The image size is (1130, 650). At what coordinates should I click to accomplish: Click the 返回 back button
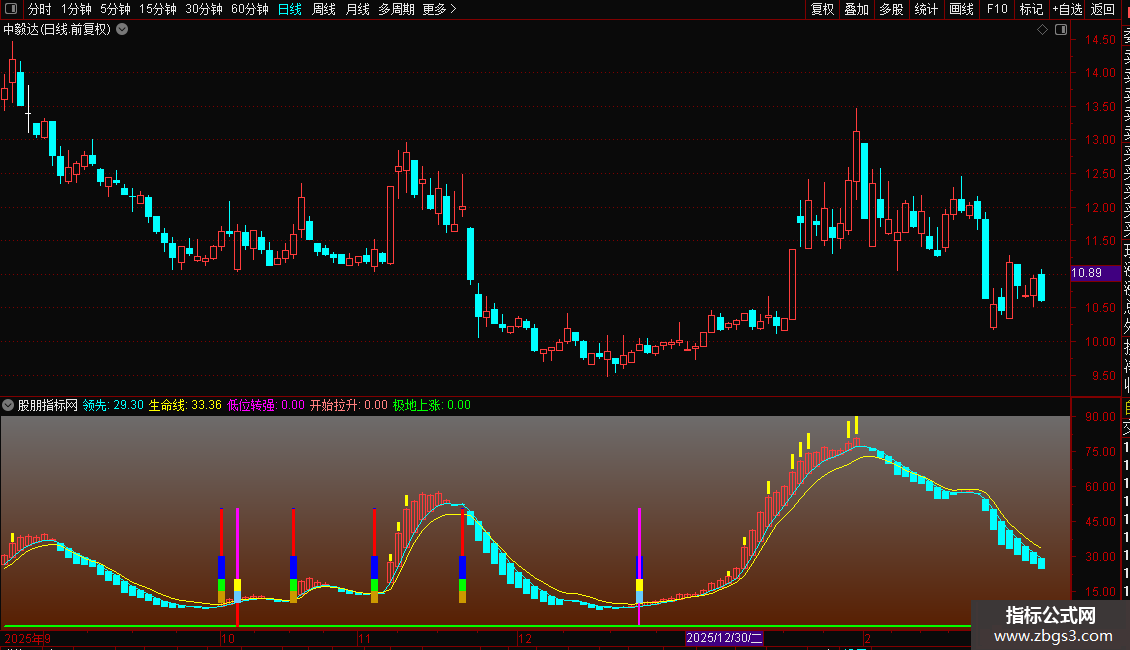tap(1103, 9)
